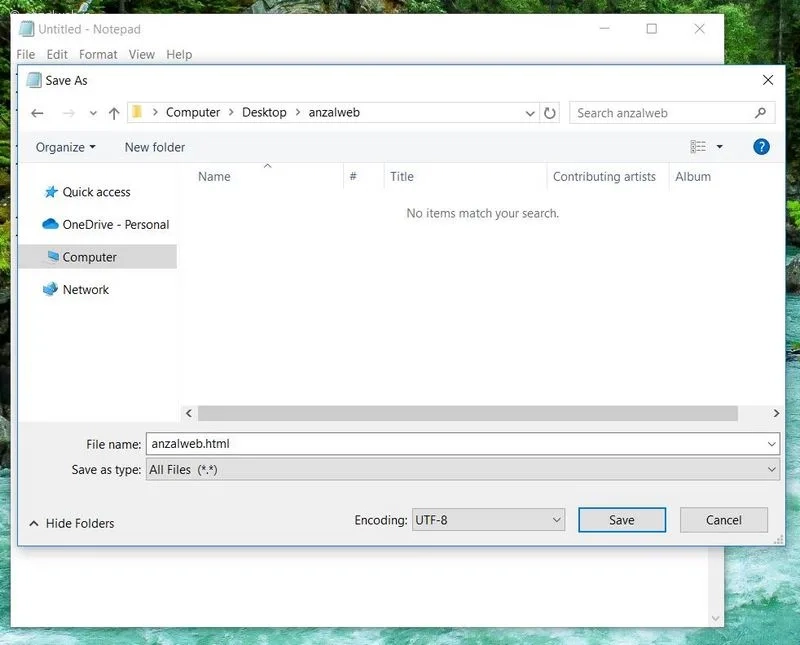Click the Change your view icon
Screen dimensions: 800x645
[x=699, y=147]
